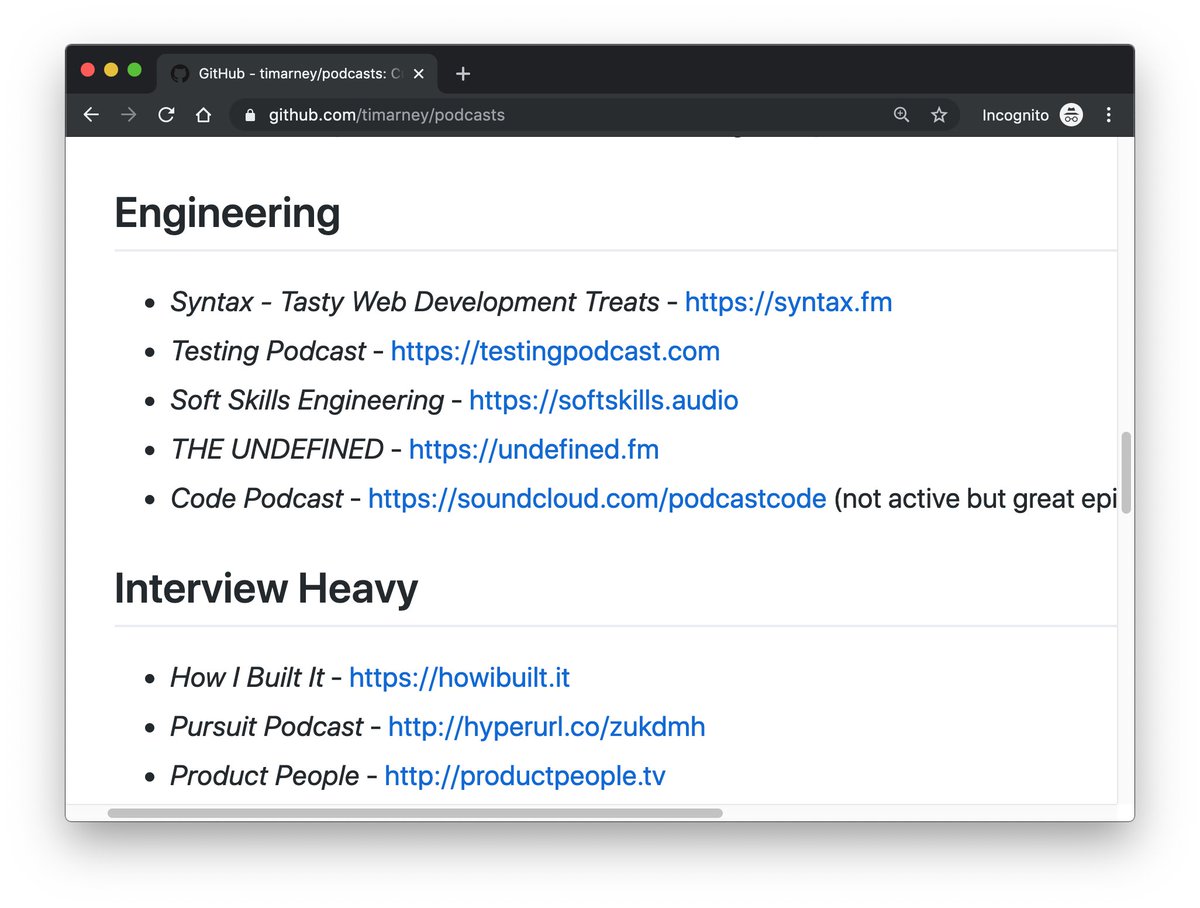Click the Interview Heavy heading
Image resolution: width=1200 pixels, height=908 pixels.
tap(266, 589)
